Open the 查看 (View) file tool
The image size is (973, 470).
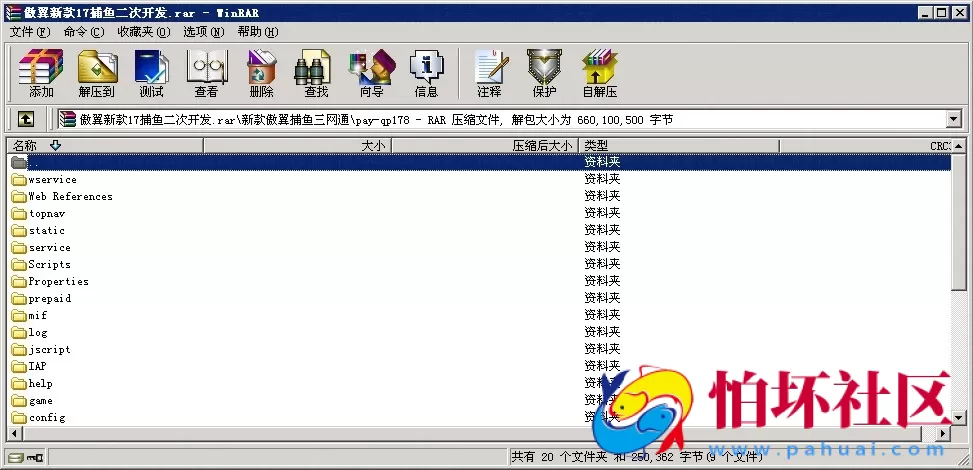coord(206,73)
